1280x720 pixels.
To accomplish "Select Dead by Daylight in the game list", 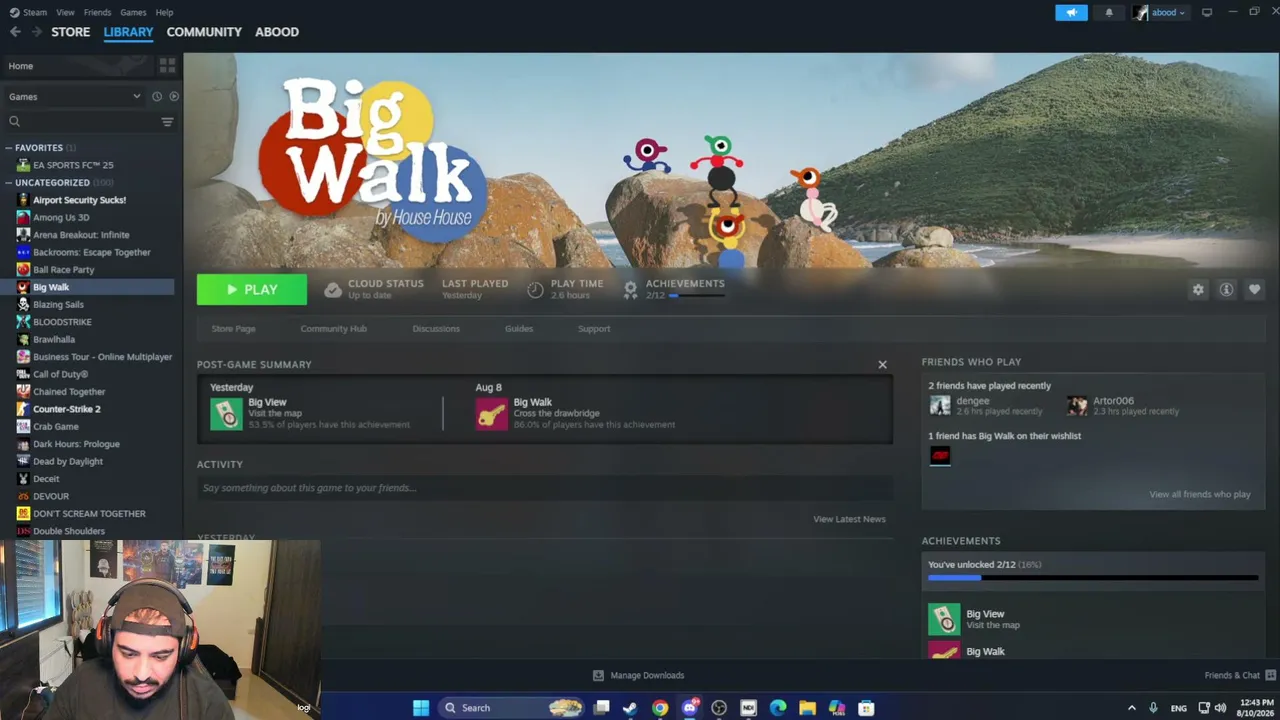I will pyautogui.click(x=68, y=462).
